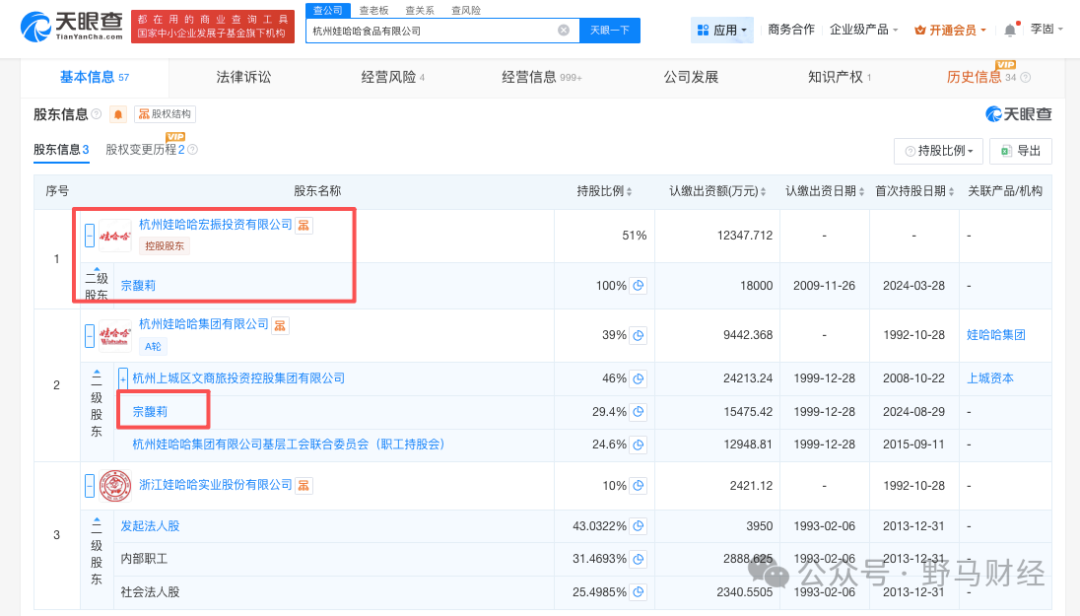The image size is (1080, 616).
Task: Select the 股权变更历程 sub-tab
Action: pos(145,150)
